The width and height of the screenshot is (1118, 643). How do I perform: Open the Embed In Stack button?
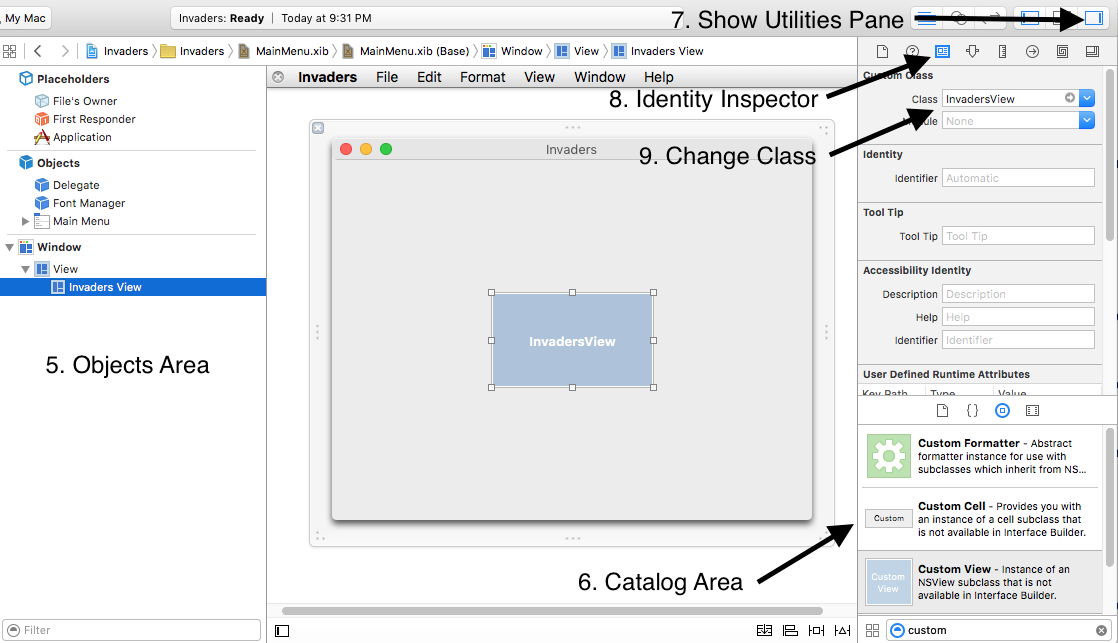click(764, 630)
